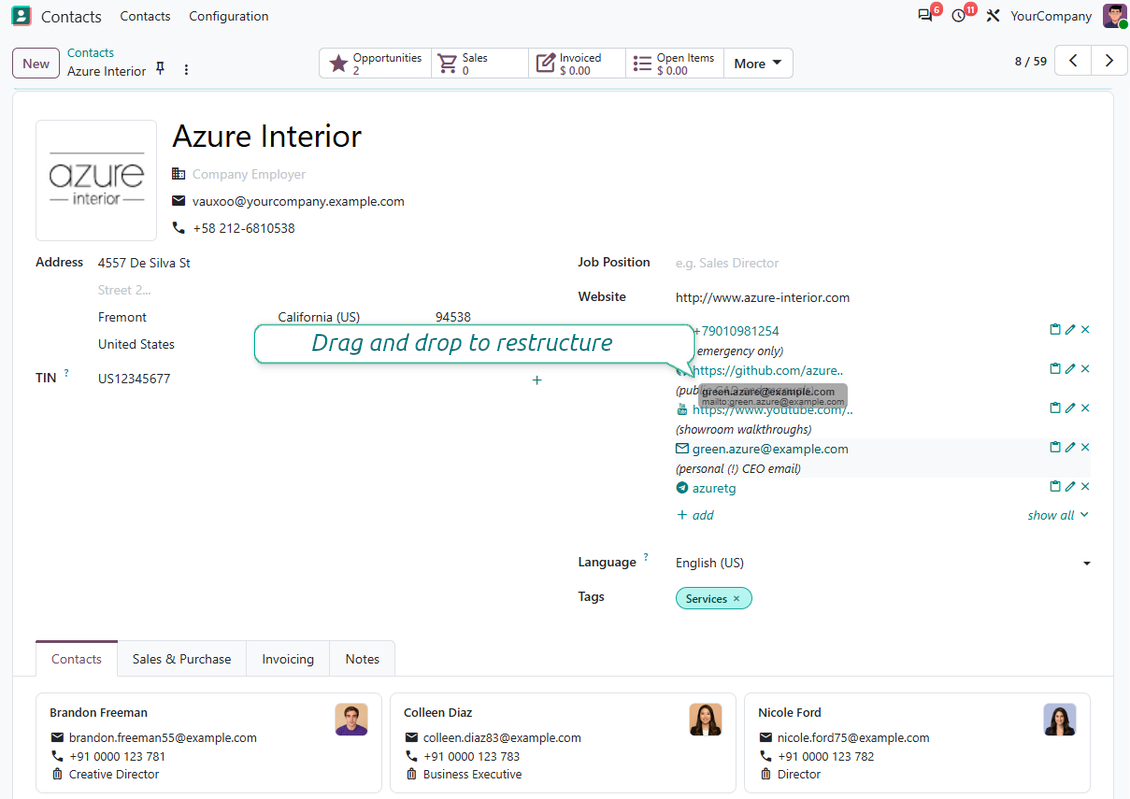The image size is (1130, 799).
Task: Open the azuretg telegram link
Action: 714,488
